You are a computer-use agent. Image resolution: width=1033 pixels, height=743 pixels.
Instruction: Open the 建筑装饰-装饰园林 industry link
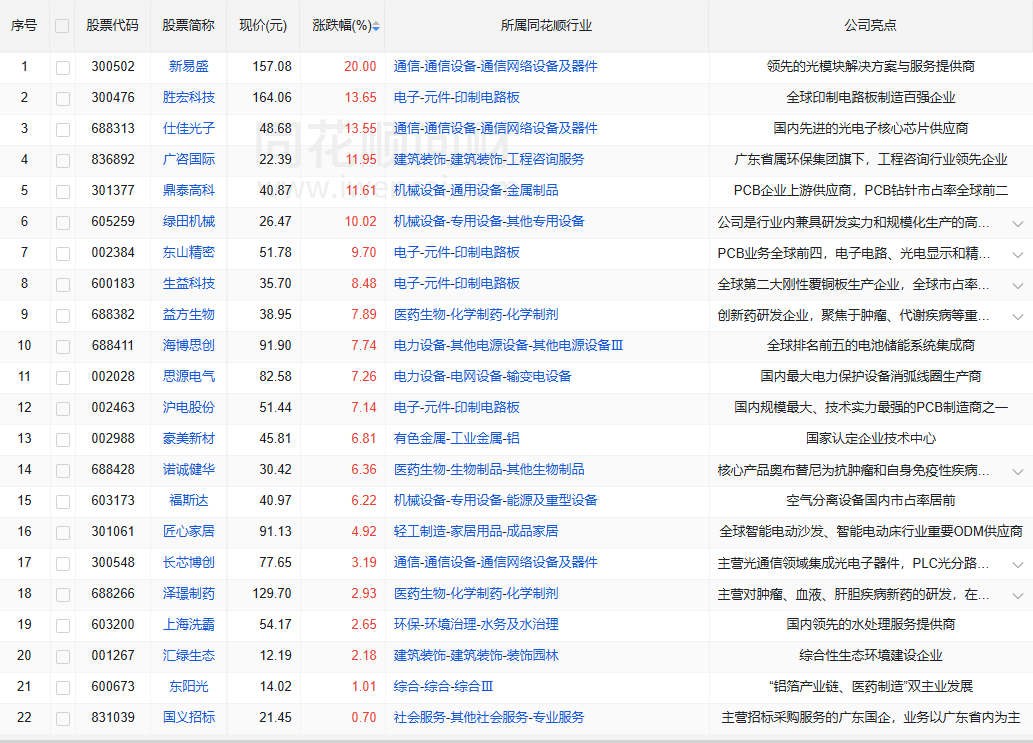tap(476, 655)
